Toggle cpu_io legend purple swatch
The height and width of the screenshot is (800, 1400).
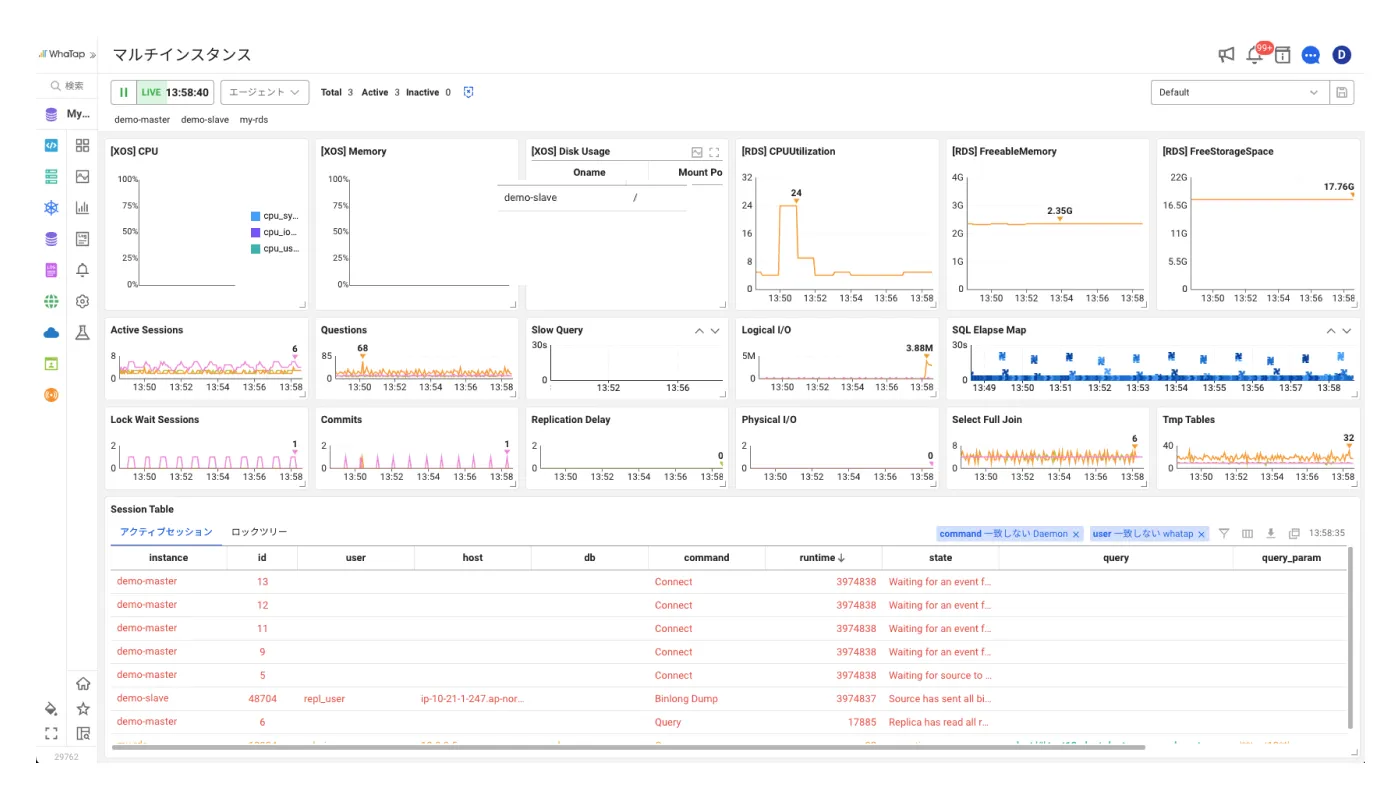(255, 232)
